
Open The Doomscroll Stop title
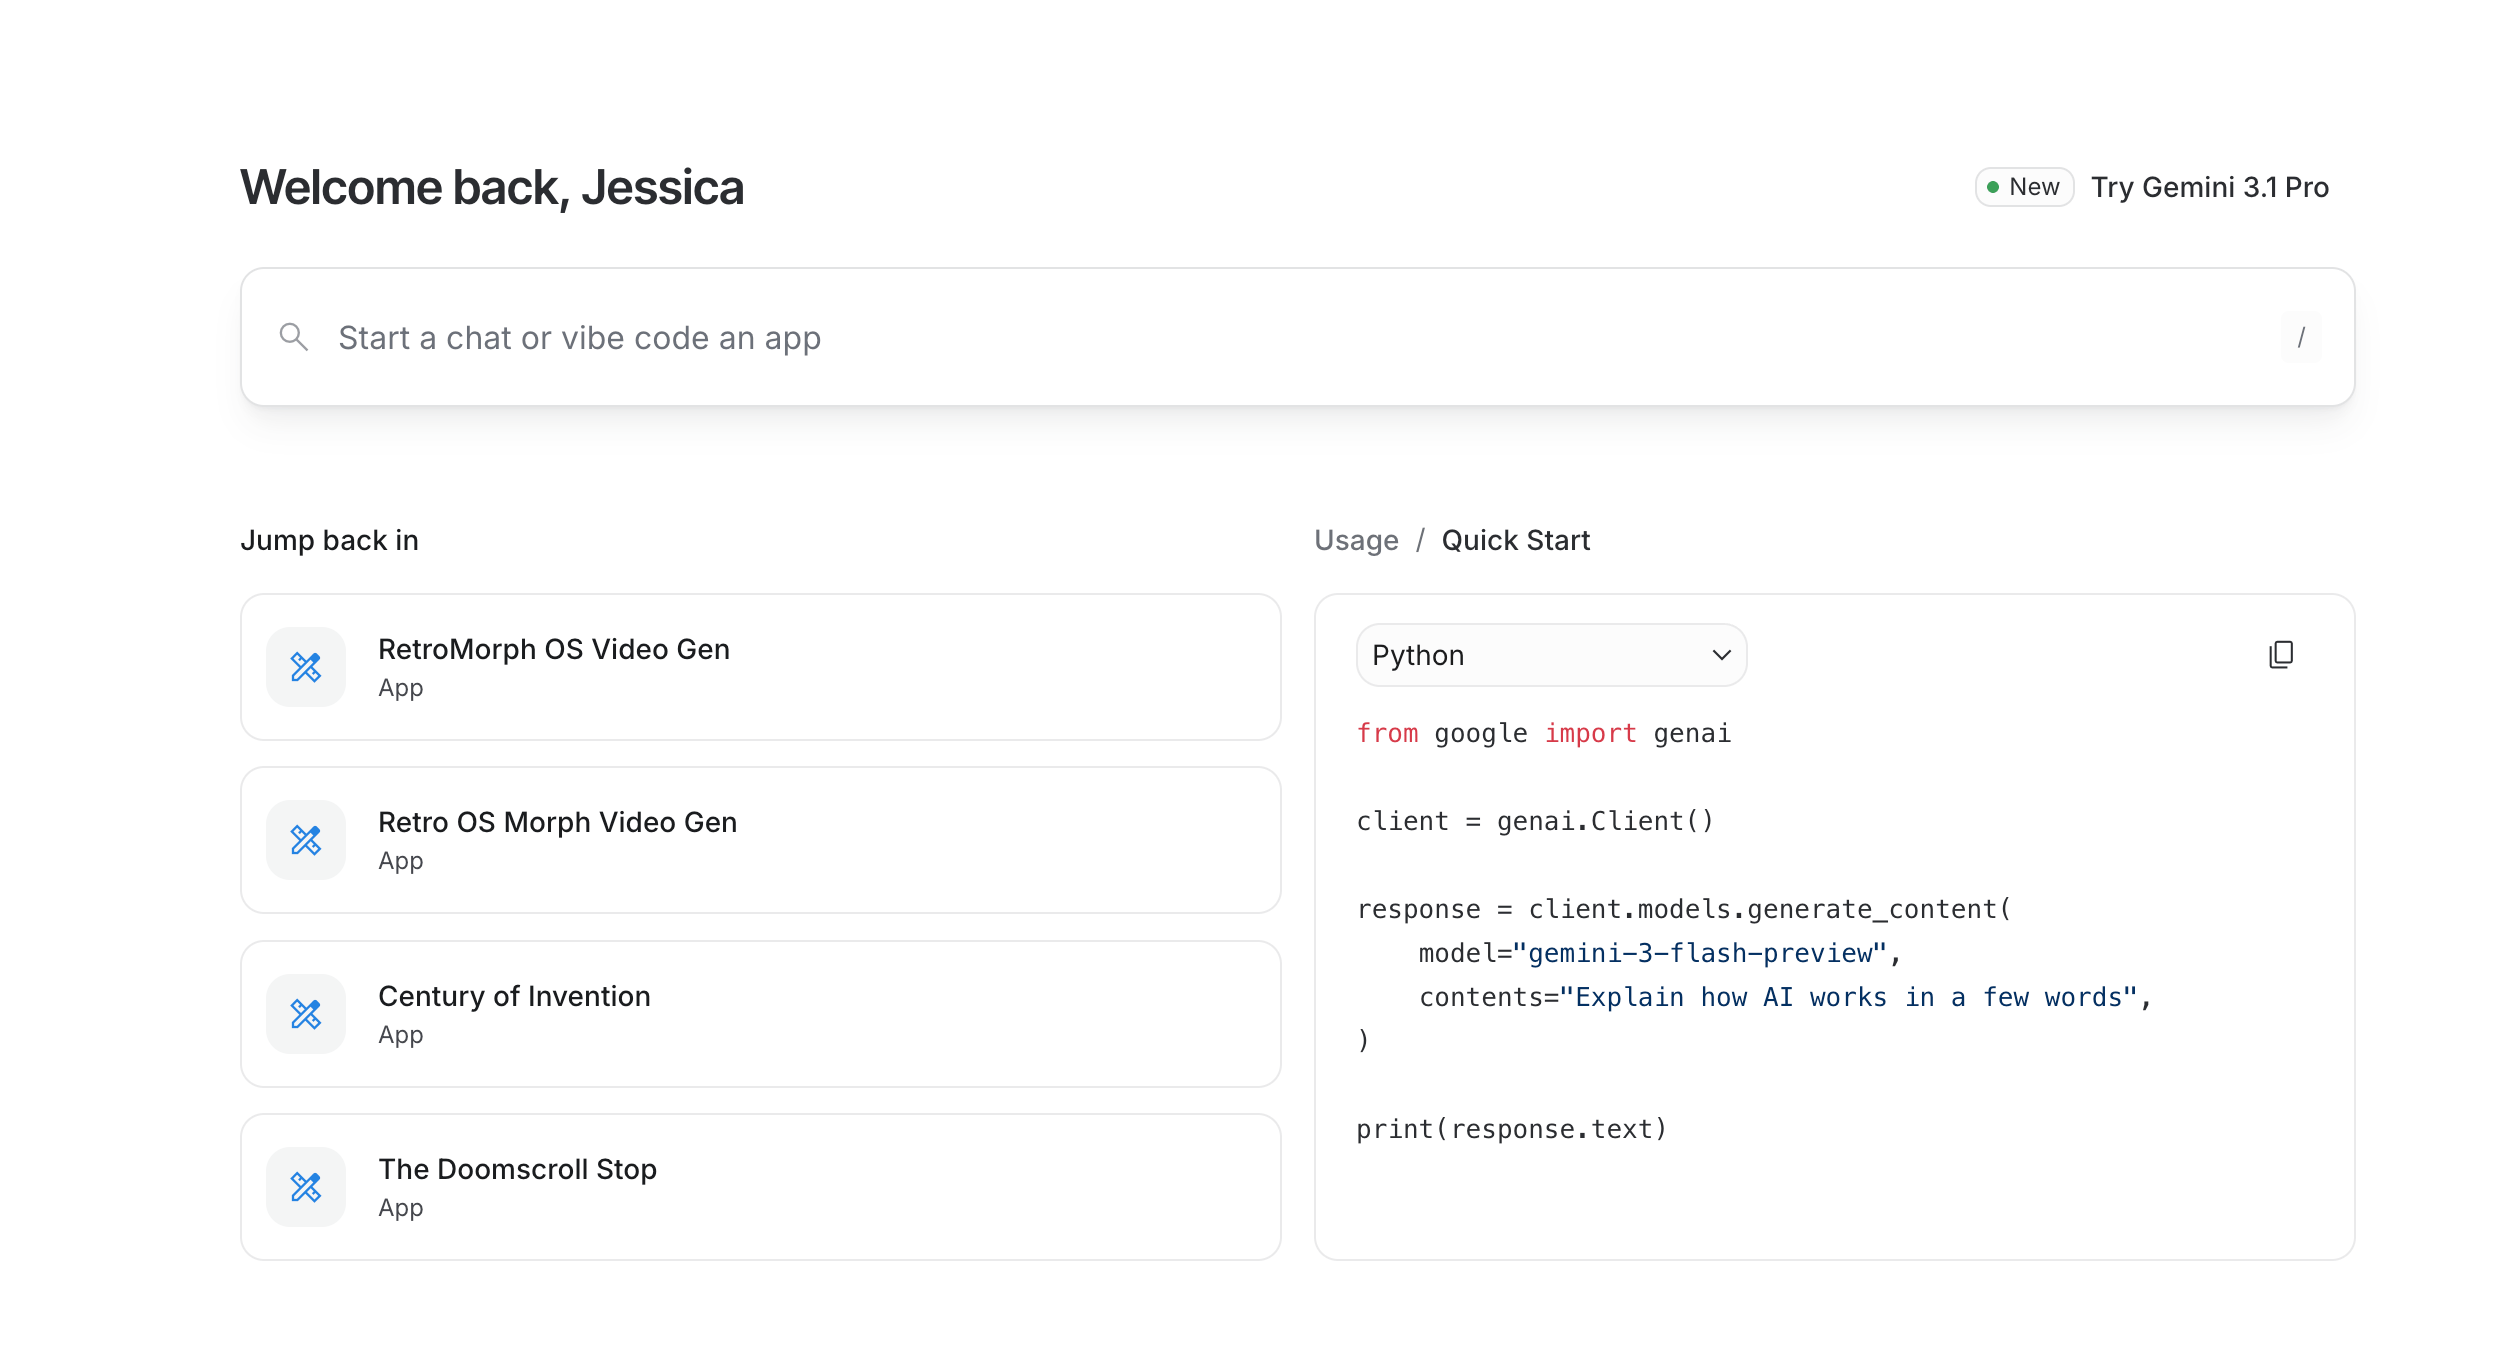[517, 1169]
